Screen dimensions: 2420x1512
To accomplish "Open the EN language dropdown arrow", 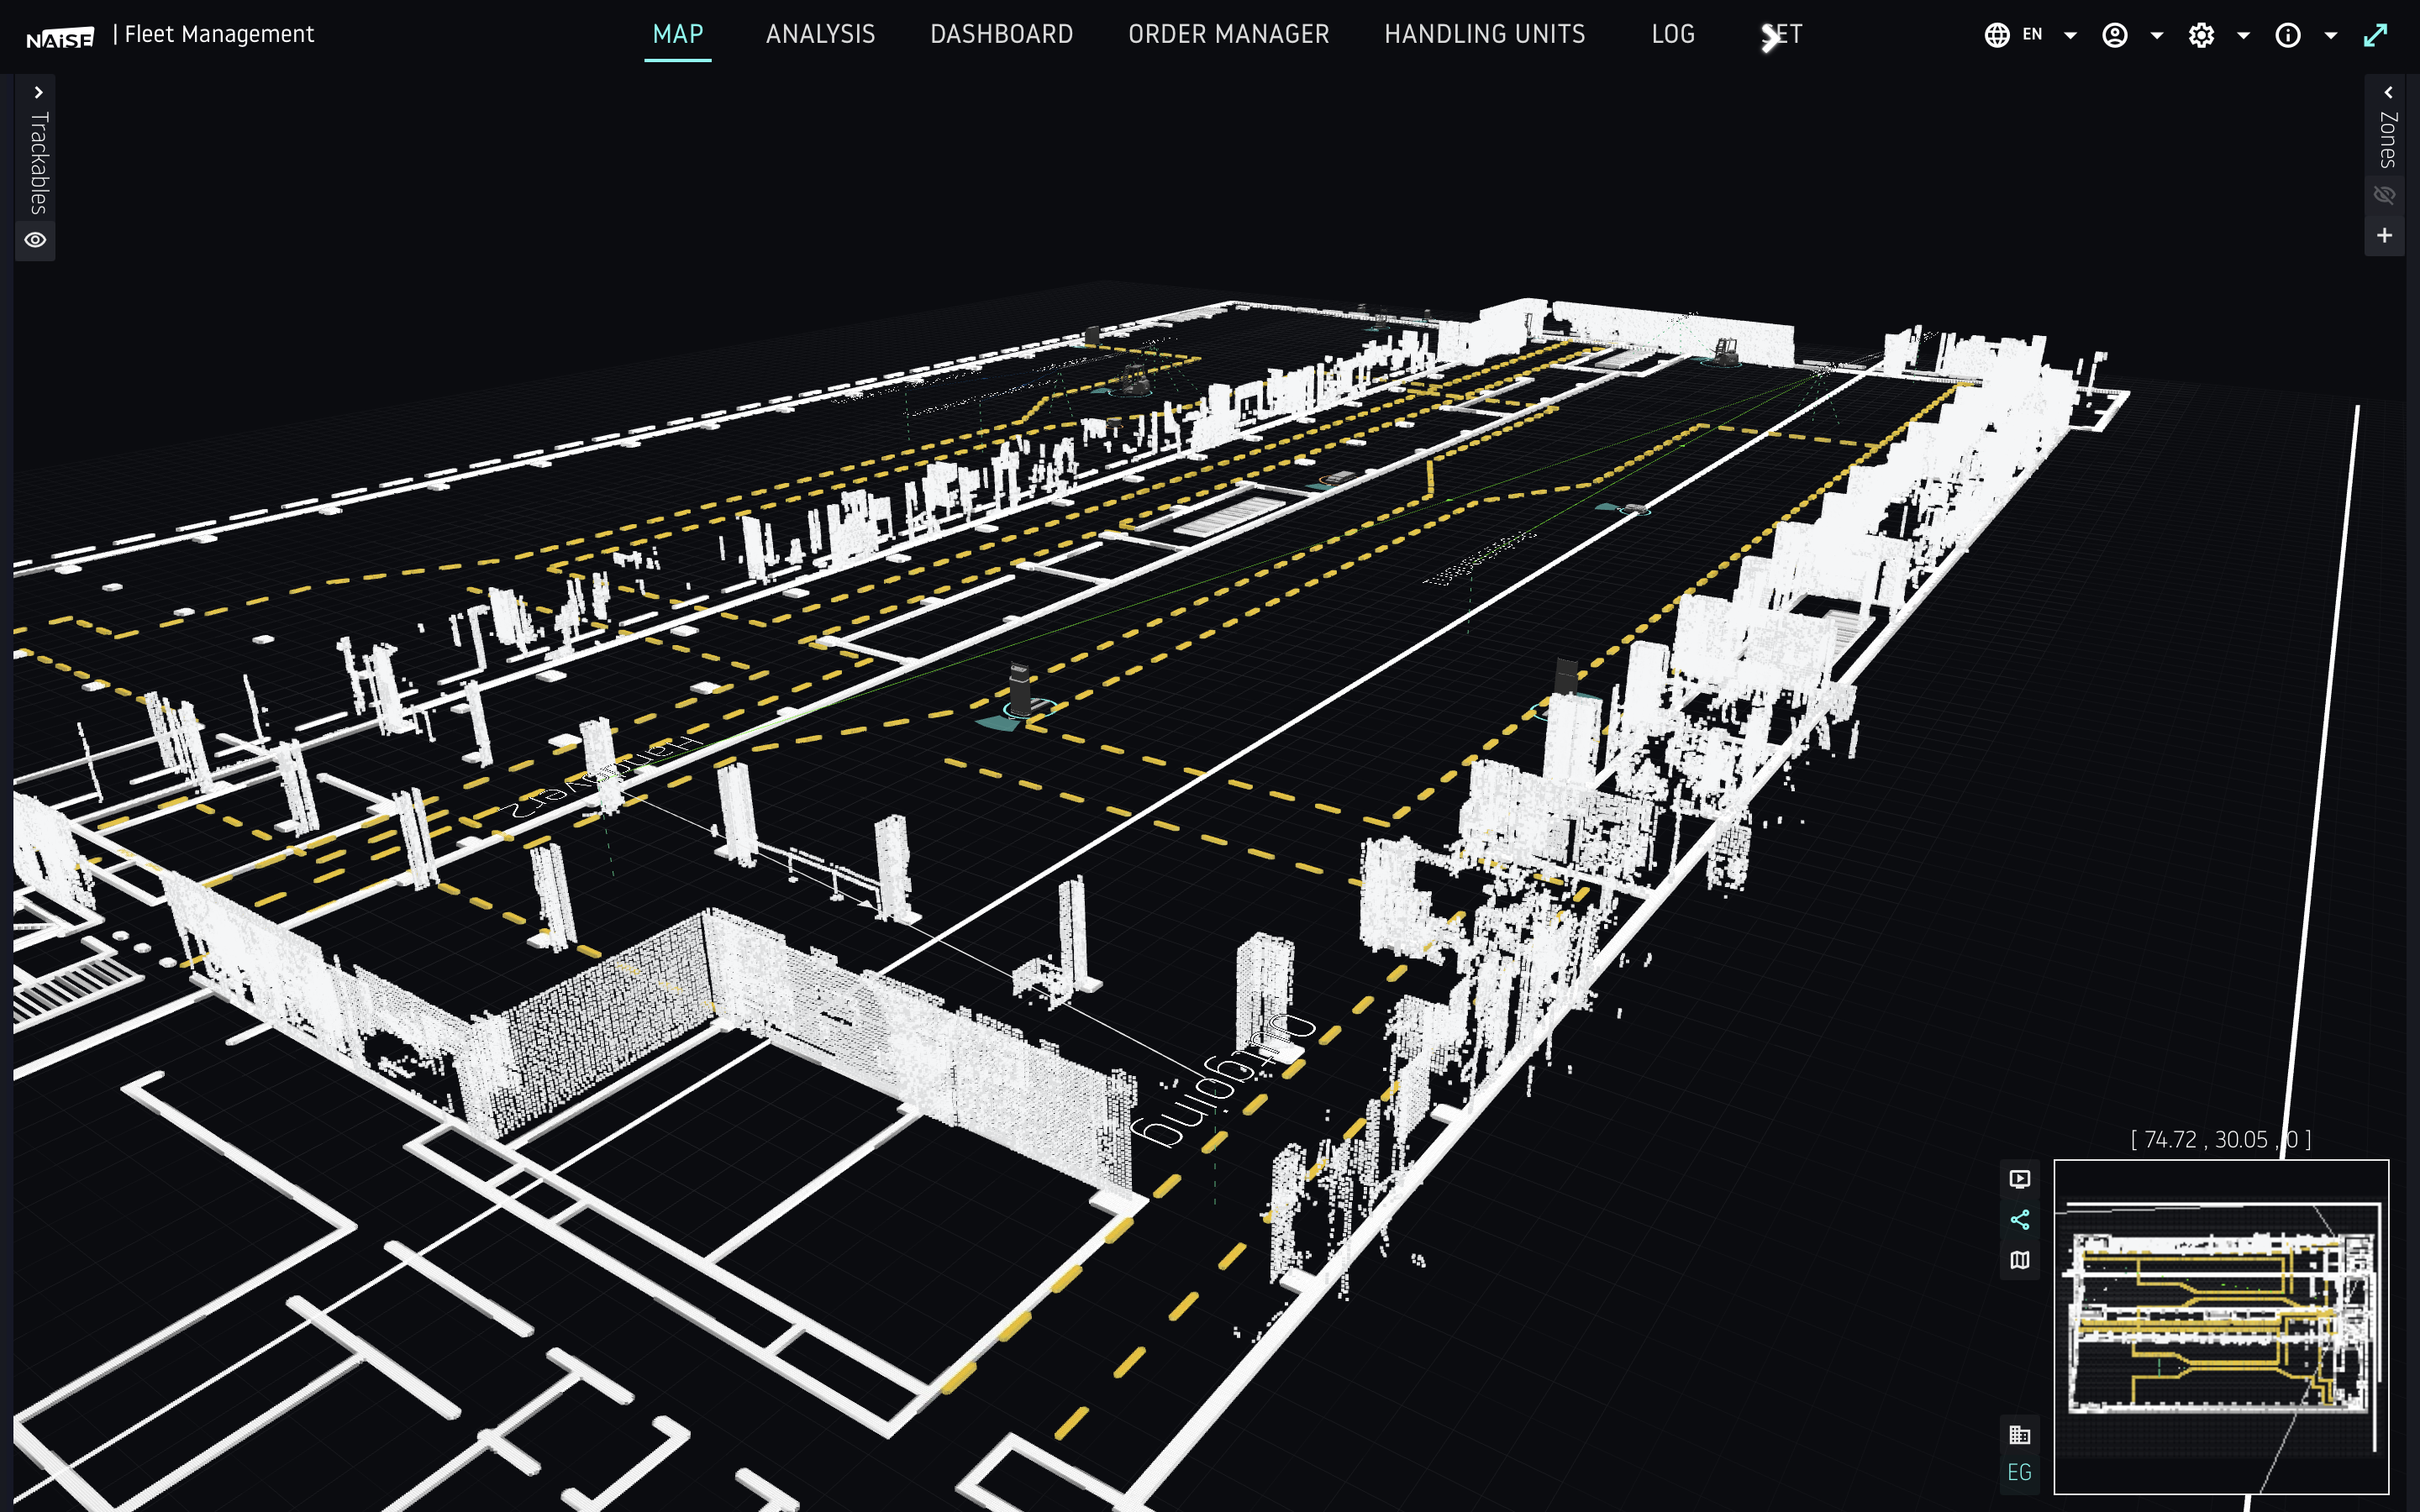I will [x=2070, y=36].
